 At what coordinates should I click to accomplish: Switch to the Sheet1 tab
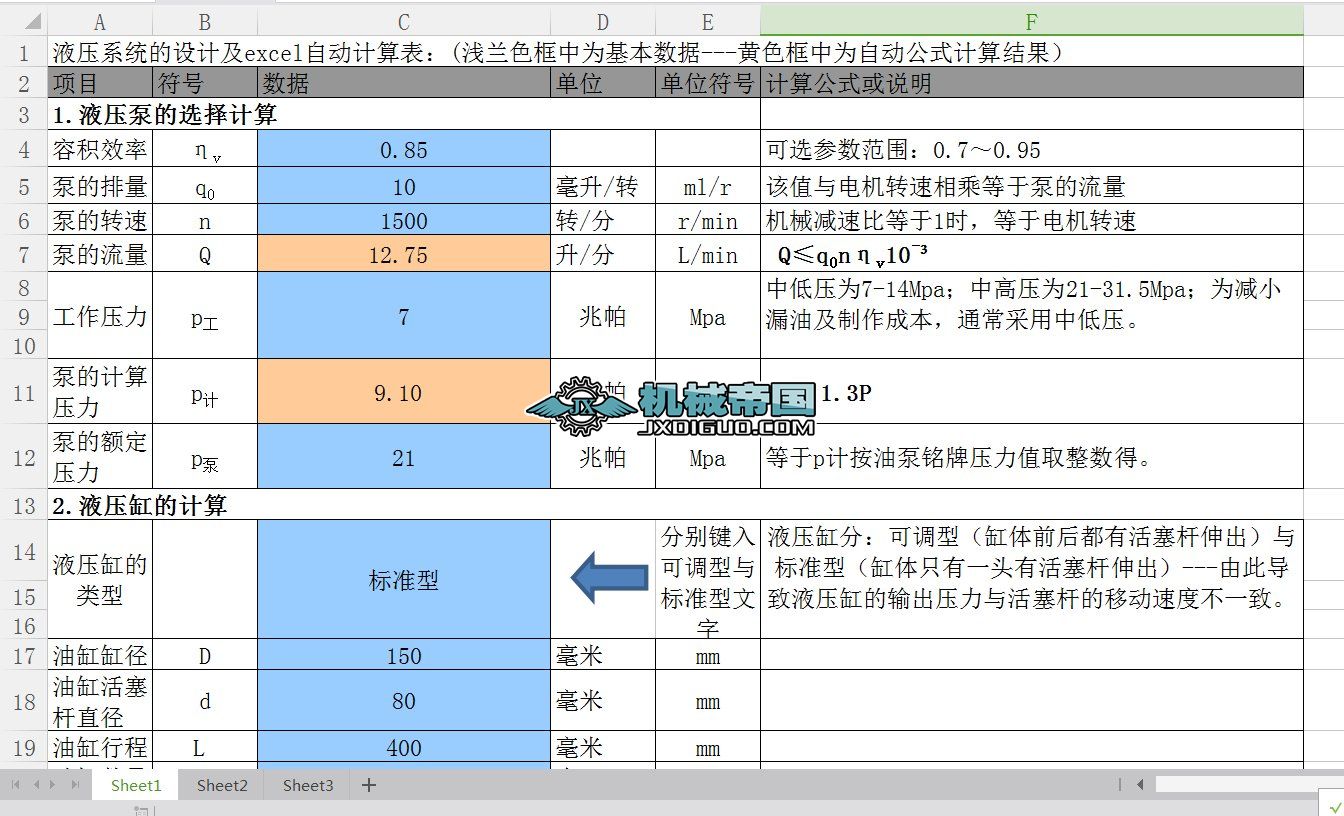coord(136,785)
